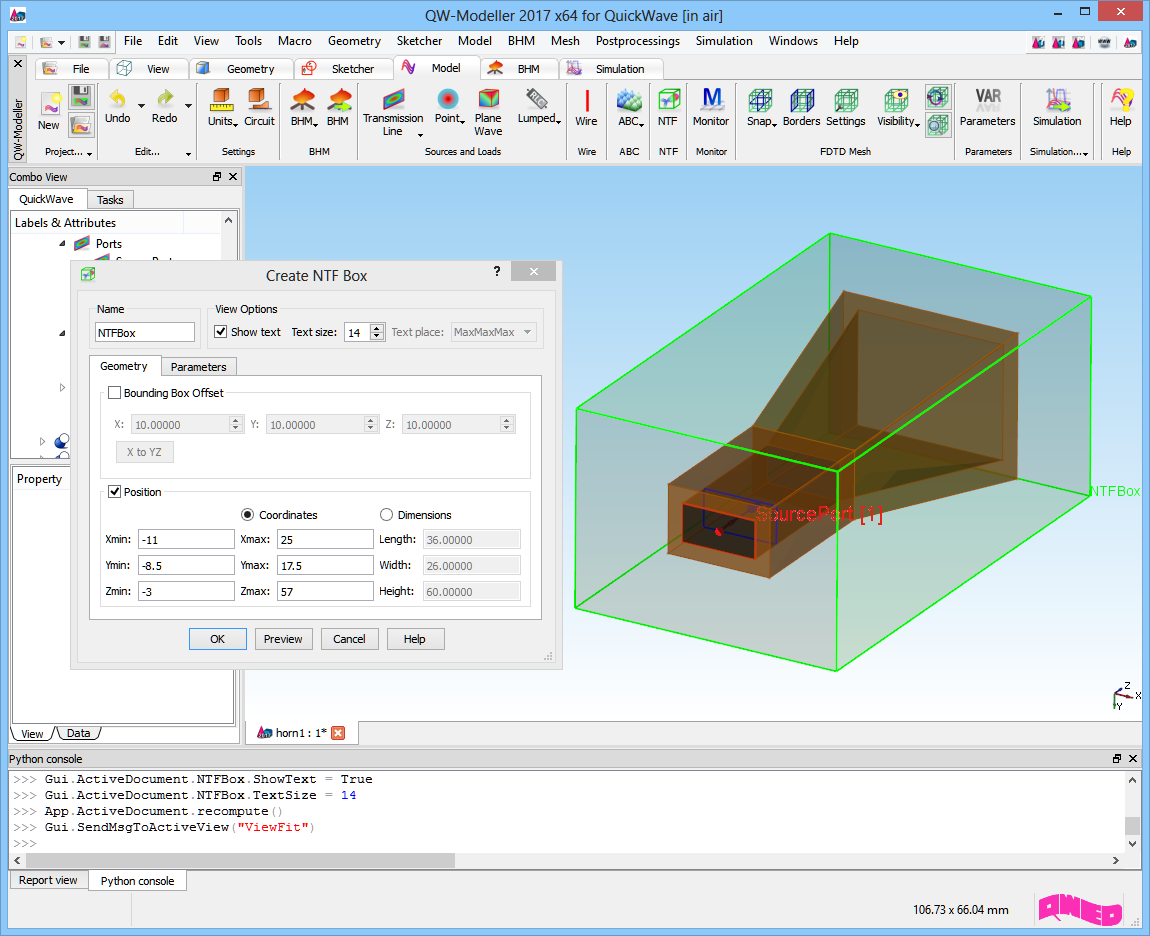Click the Zmax input field
This screenshot has width=1150, height=936.
point(325,591)
